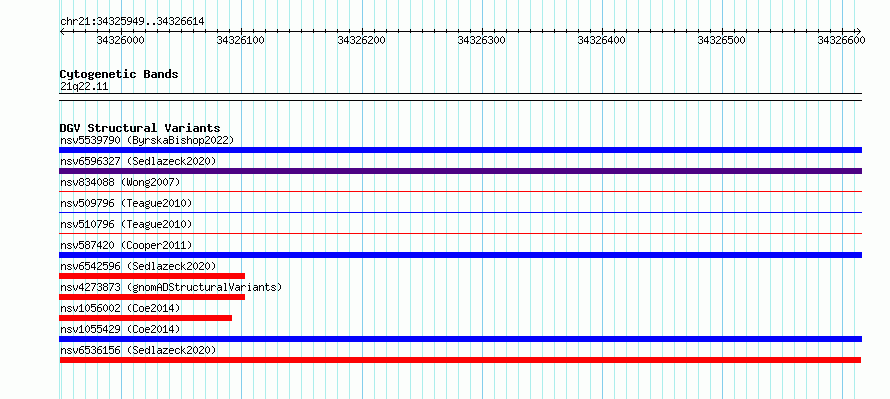Click the red bar of nsv4273873

pos(152,297)
